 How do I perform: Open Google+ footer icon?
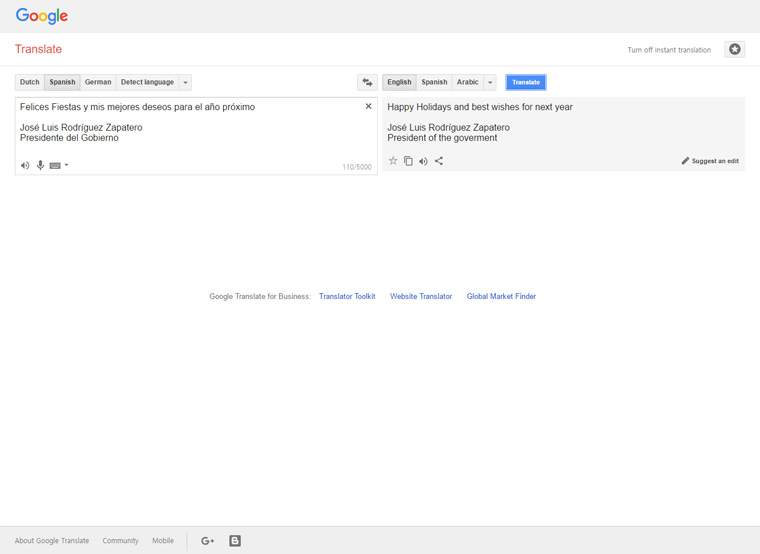click(207, 541)
